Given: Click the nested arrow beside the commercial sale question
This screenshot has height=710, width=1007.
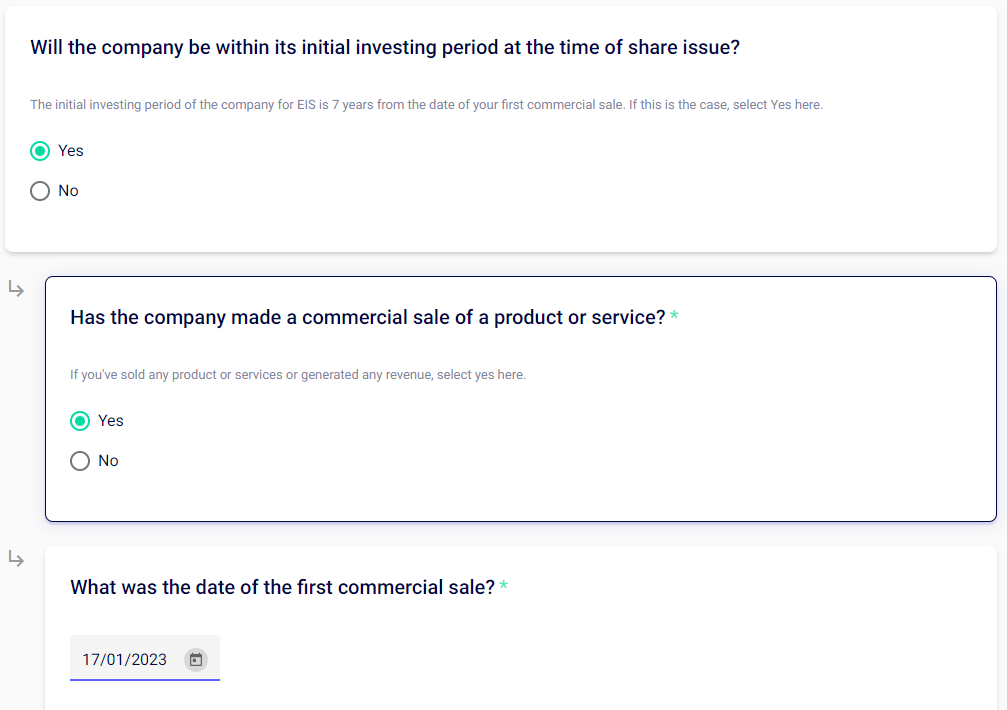Looking at the screenshot, I should 17,289.
